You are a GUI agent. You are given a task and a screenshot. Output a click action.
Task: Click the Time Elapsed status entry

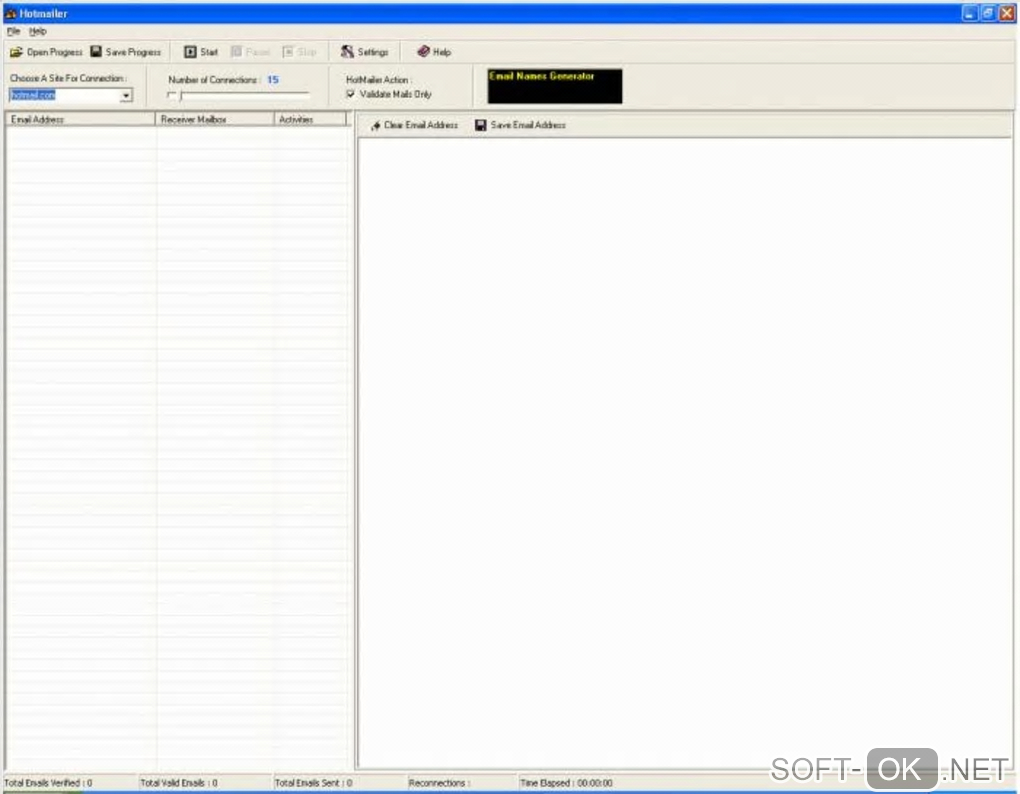coord(566,783)
